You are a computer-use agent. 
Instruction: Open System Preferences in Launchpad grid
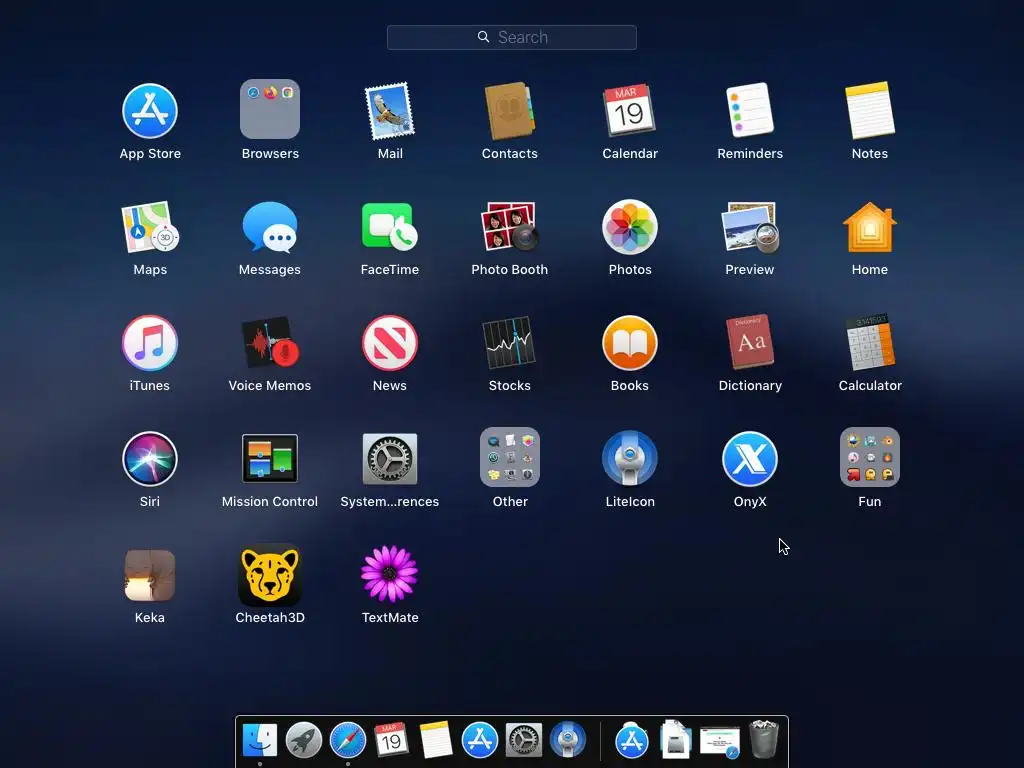pyautogui.click(x=390, y=458)
